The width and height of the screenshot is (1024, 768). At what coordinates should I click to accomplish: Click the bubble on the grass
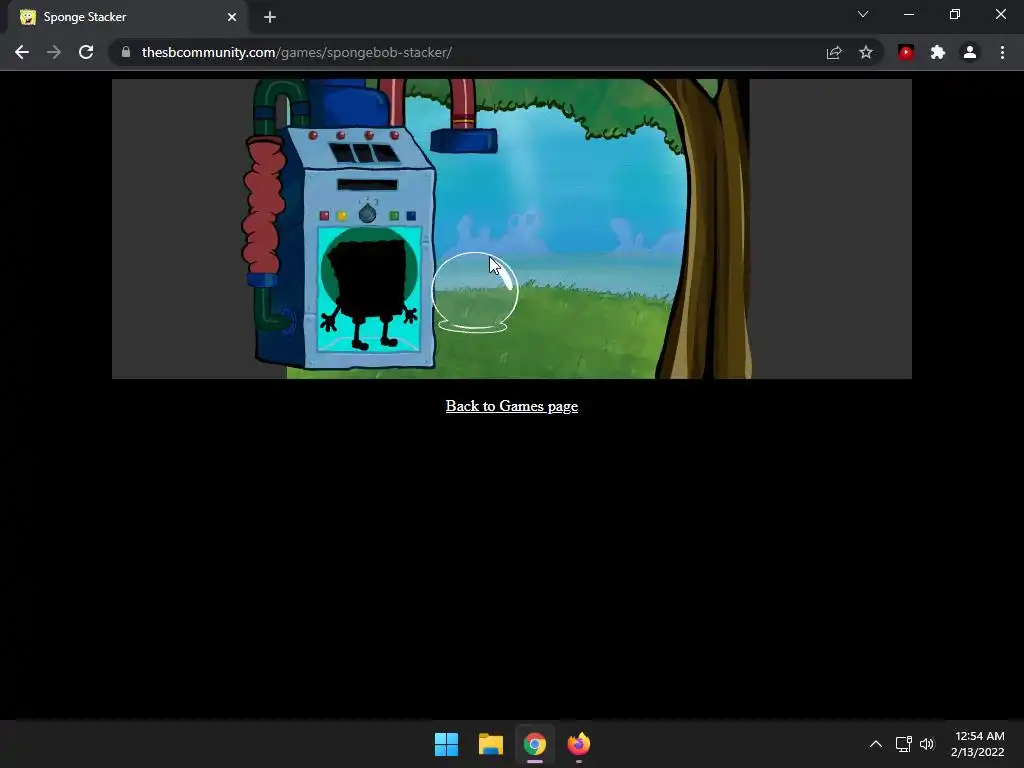click(x=475, y=293)
